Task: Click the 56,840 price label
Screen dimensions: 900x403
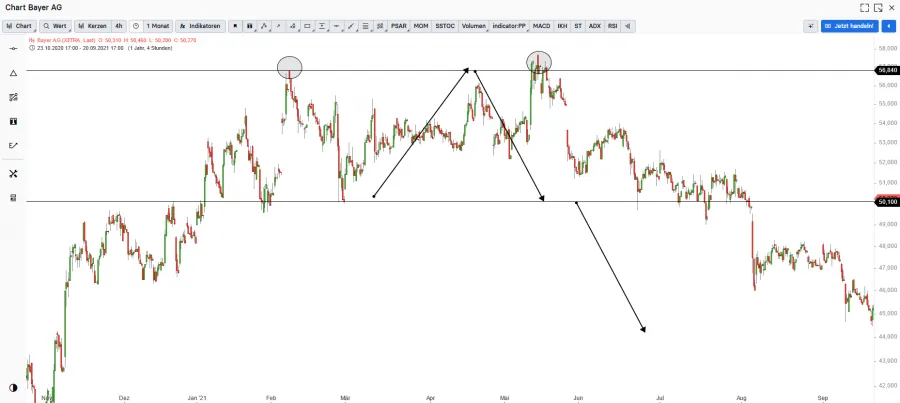Action: click(886, 70)
